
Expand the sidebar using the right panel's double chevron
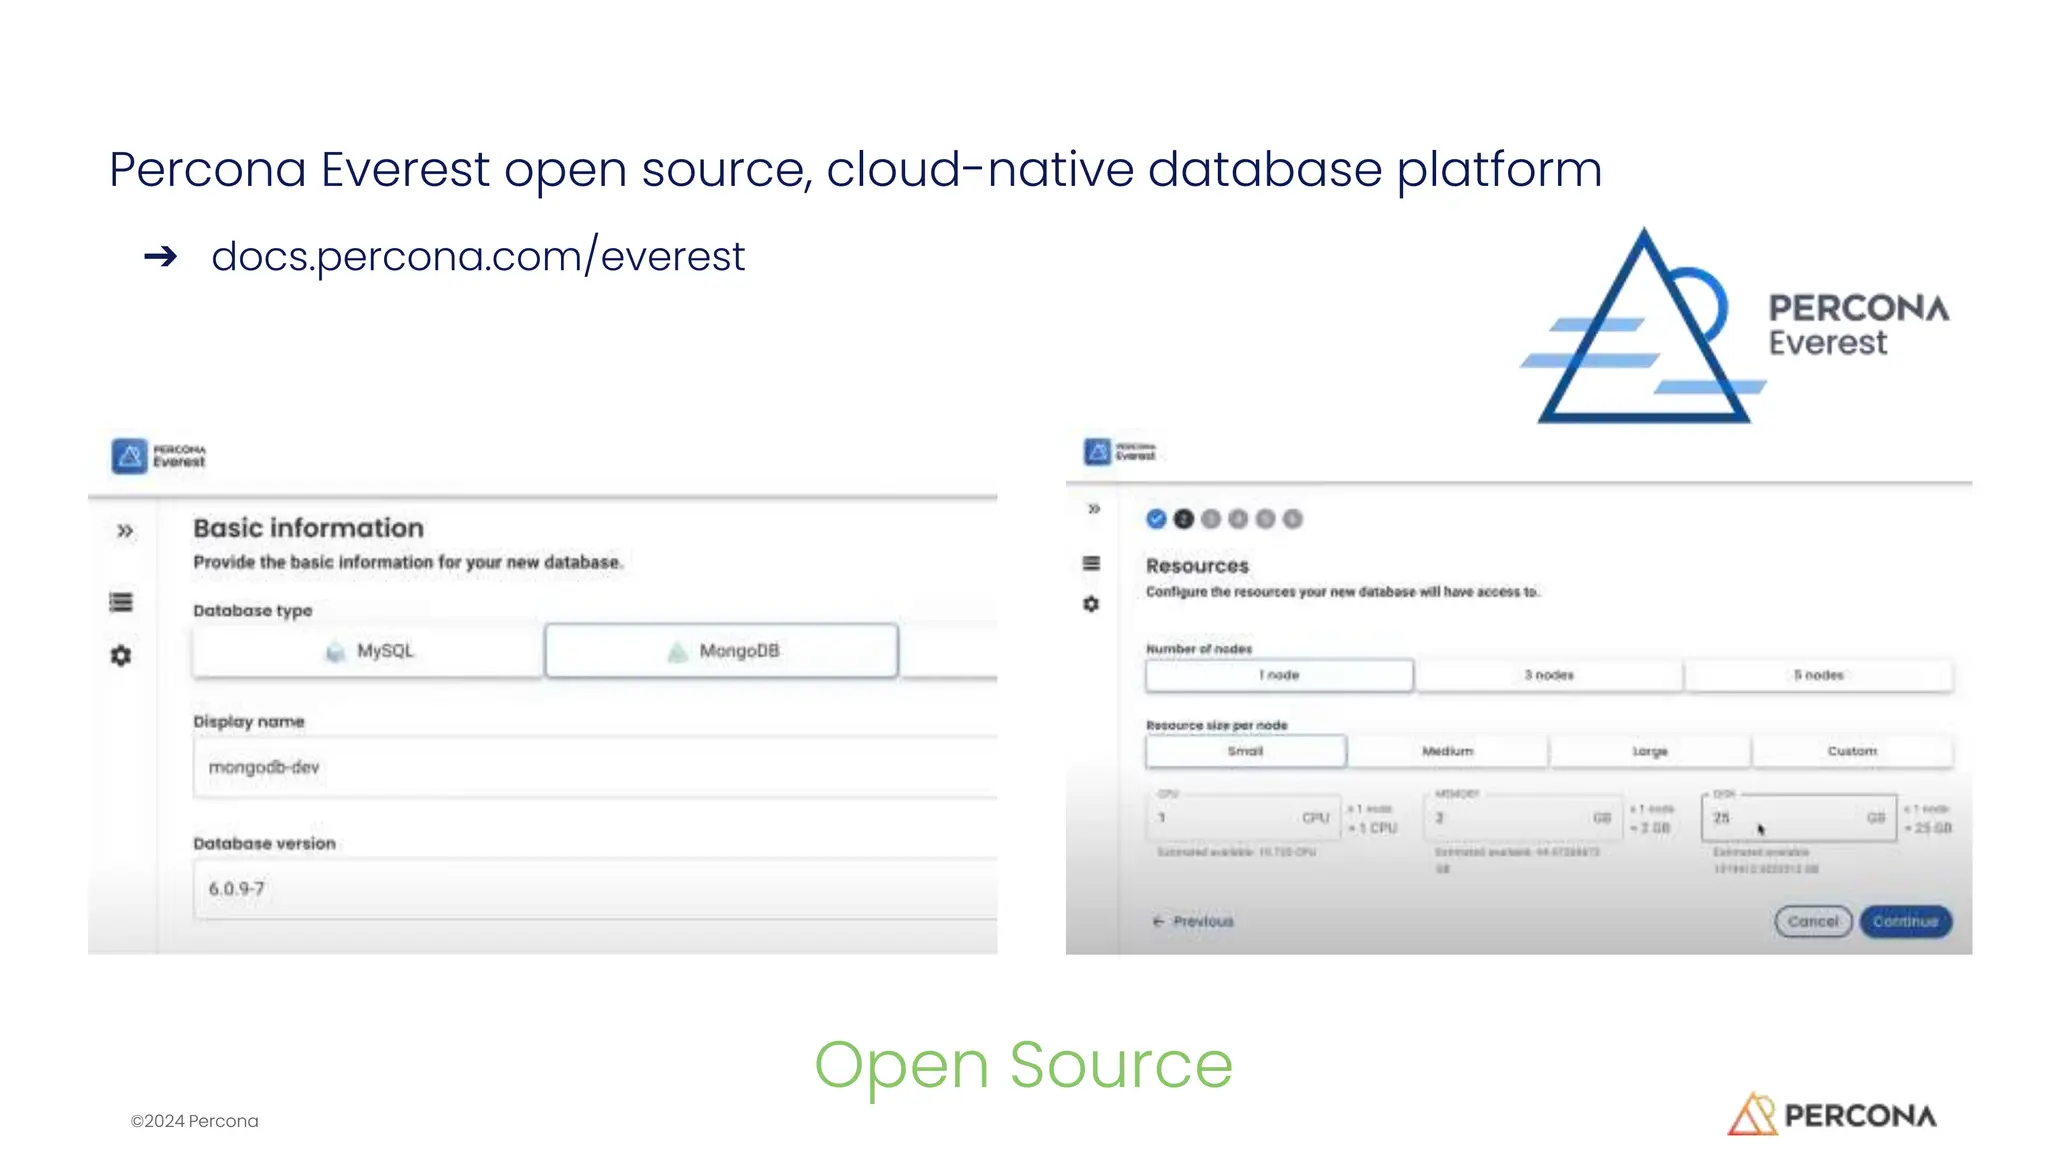click(x=1094, y=509)
